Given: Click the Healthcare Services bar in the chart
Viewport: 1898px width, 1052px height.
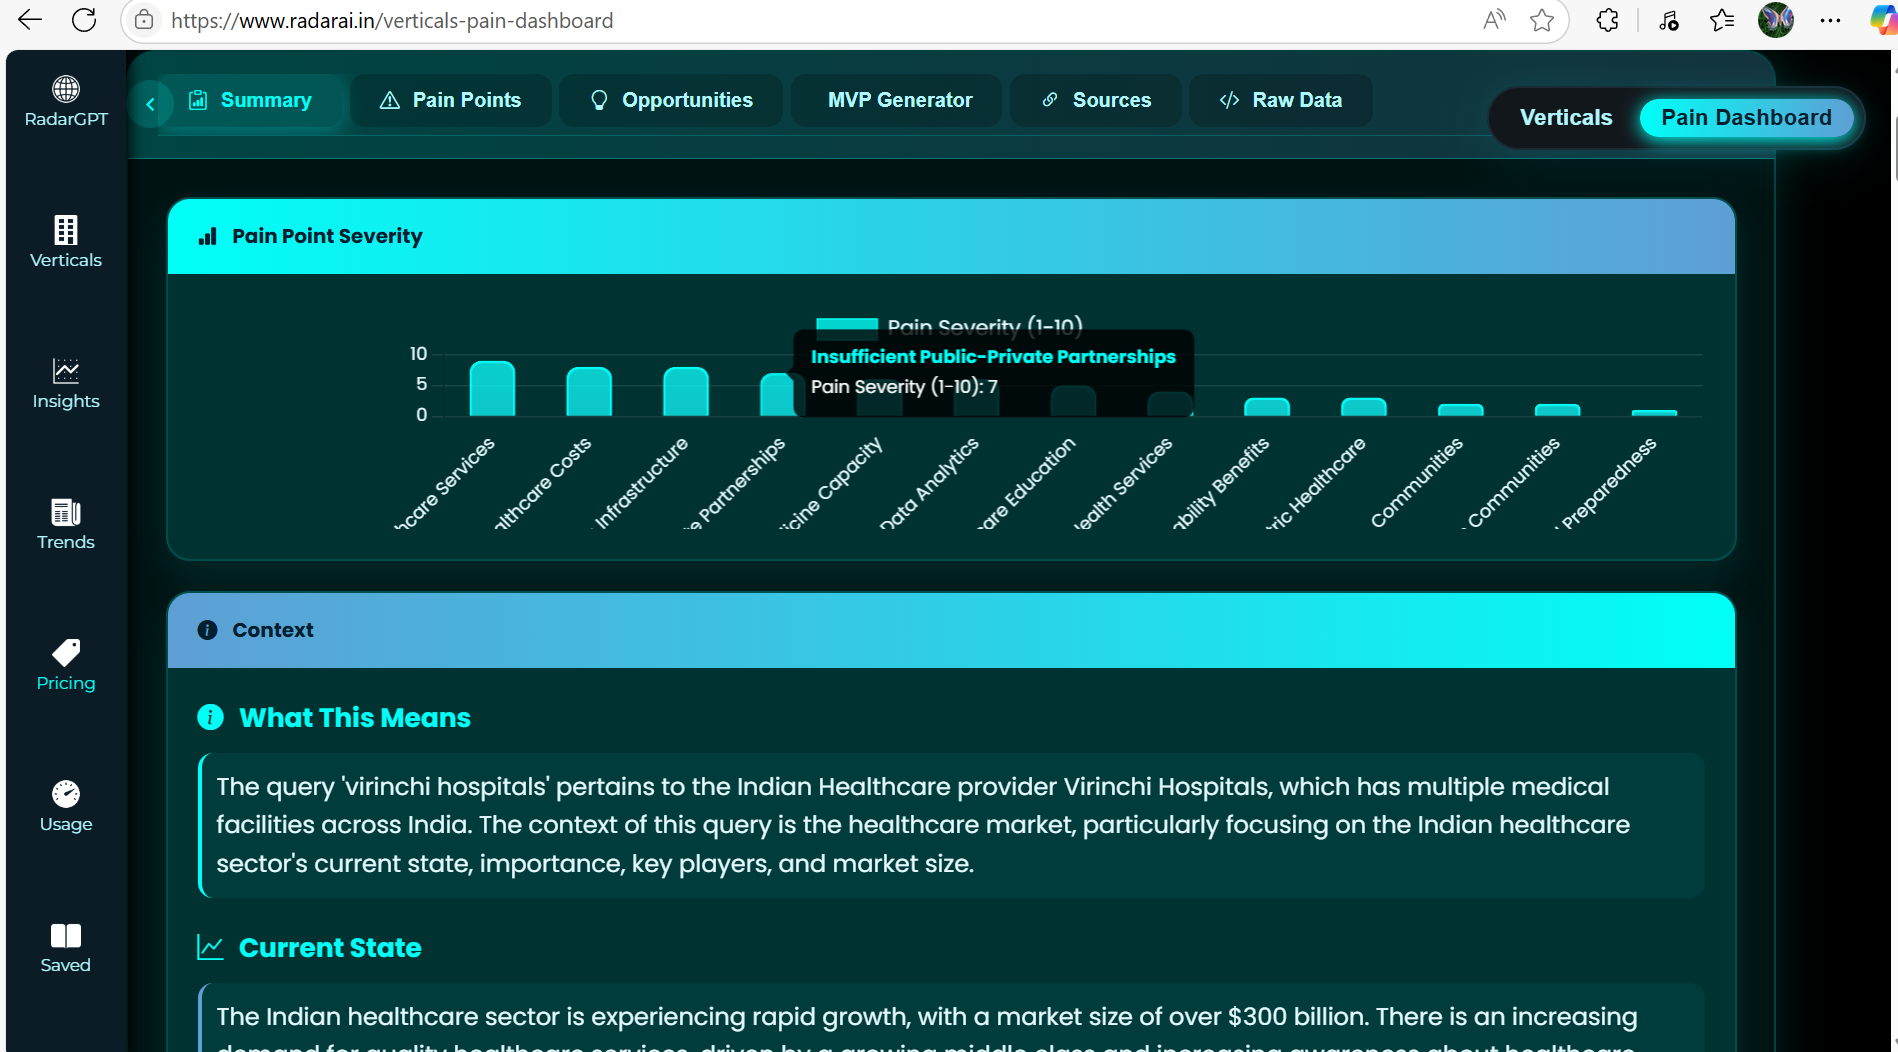Looking at the screenshot, I should pos(492,388).
